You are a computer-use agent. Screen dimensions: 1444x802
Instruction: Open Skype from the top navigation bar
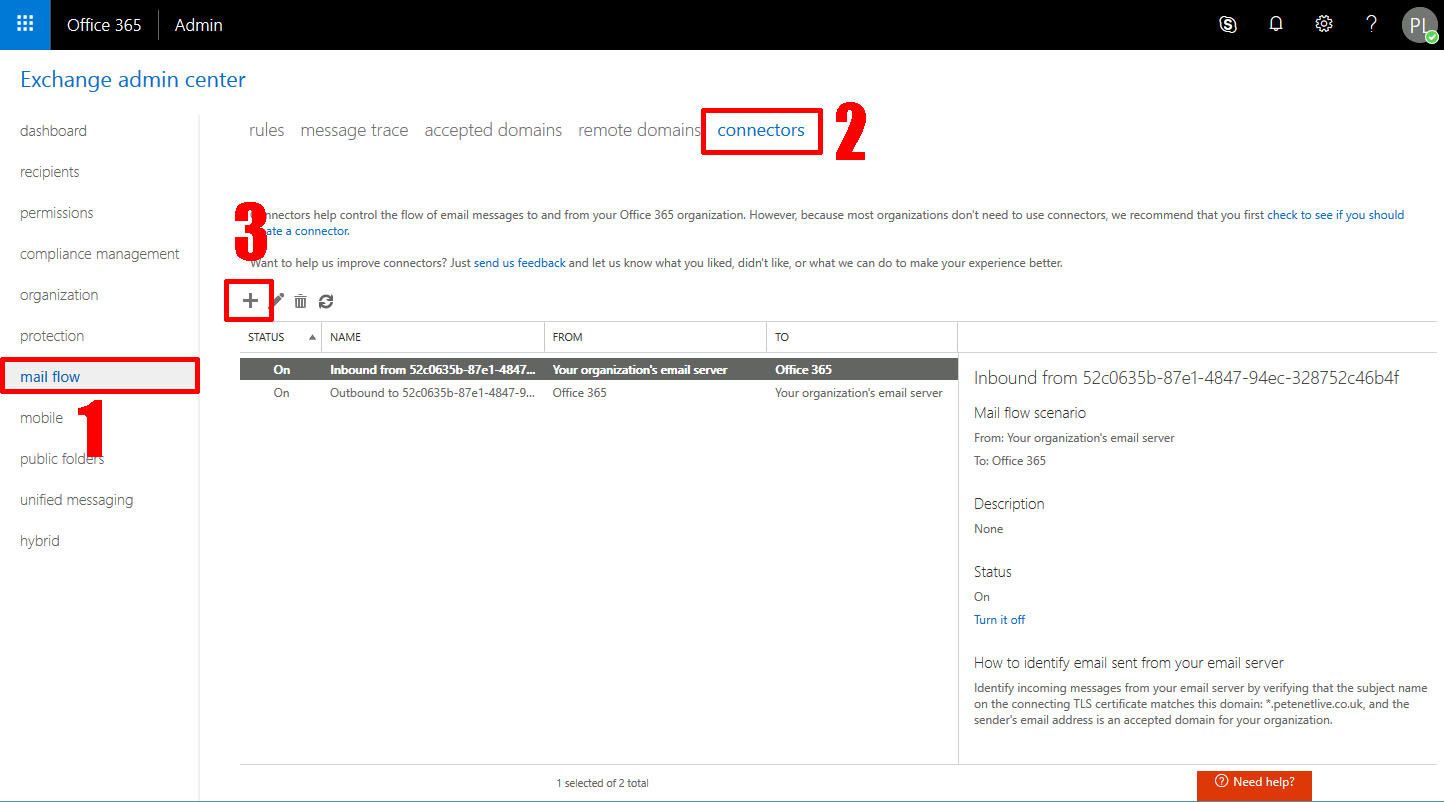point(1228,24)
